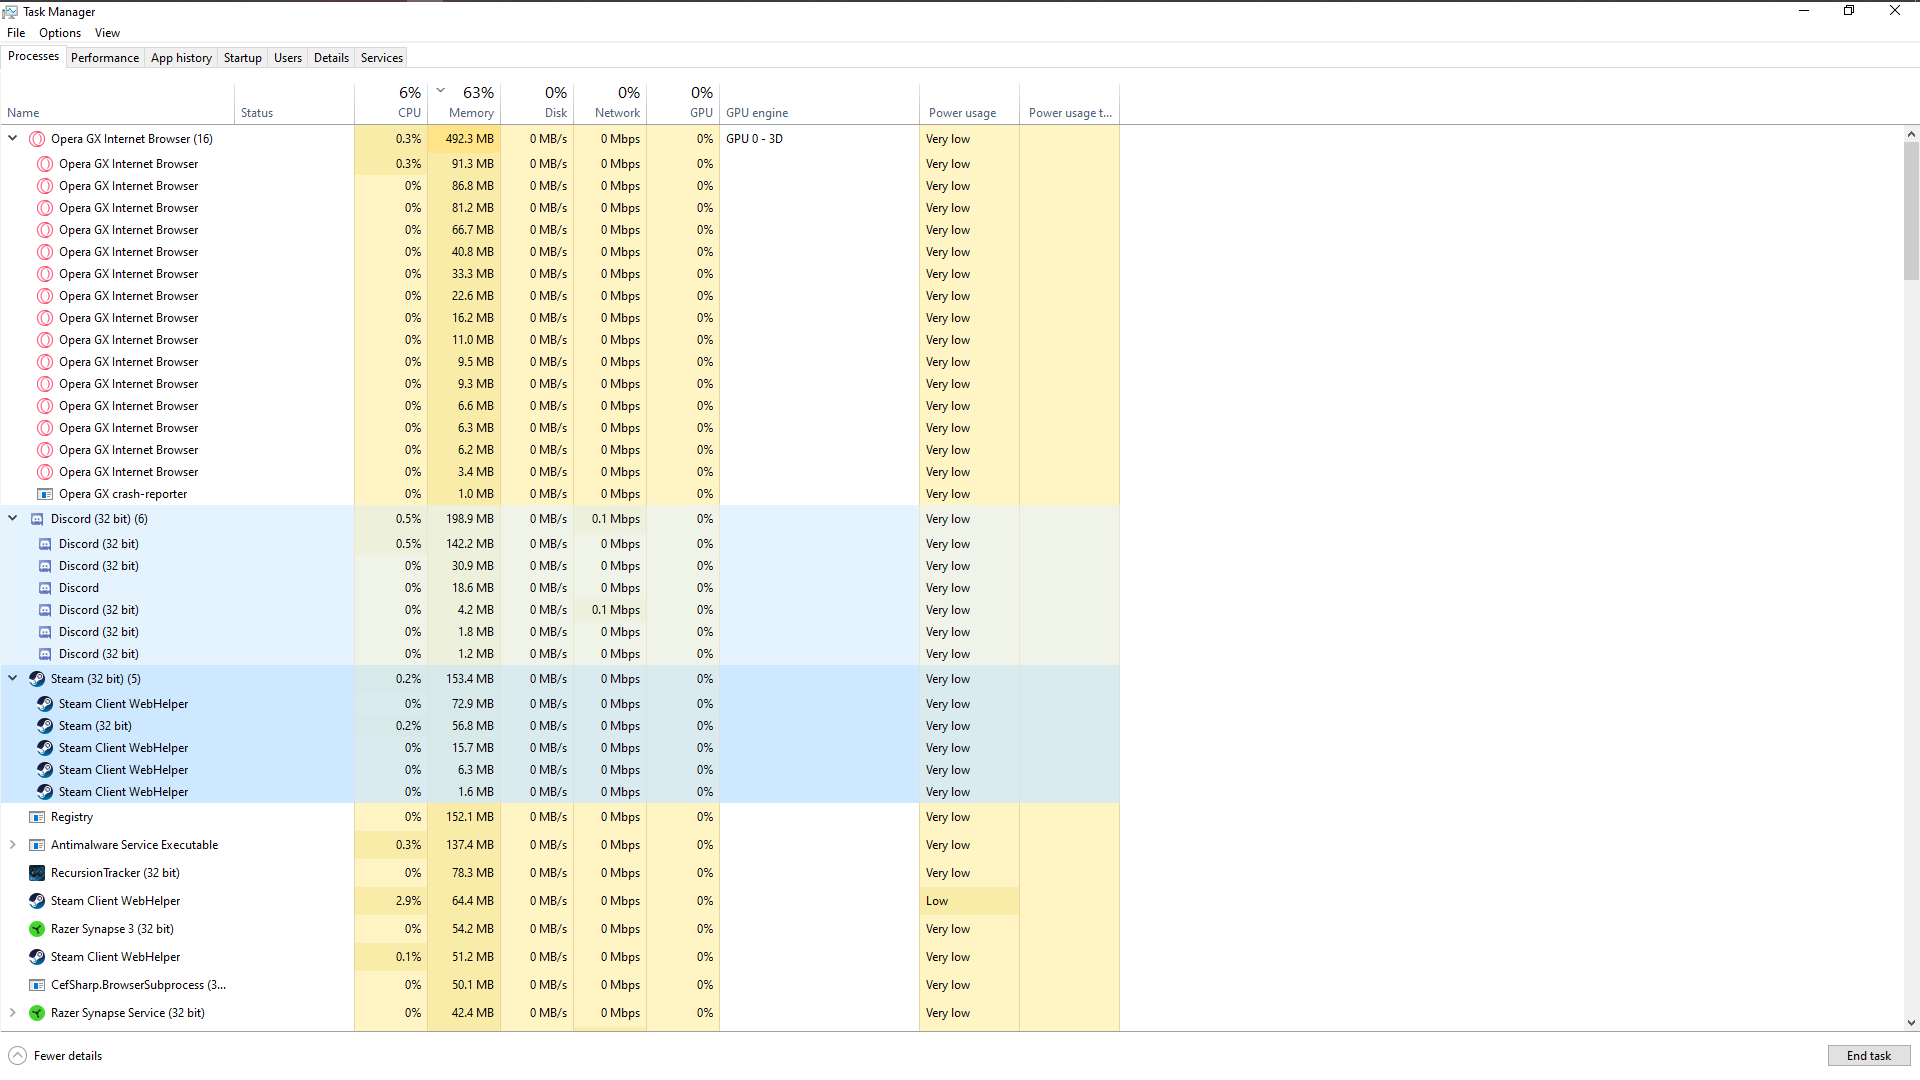Sort by the Power usage column header
Viewport: 1920px width, 1080px height.
coord(970,103)
